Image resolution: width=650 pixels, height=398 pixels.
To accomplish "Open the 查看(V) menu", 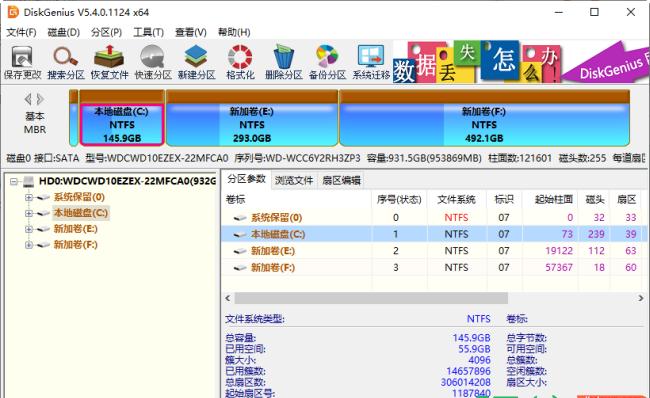I will pos(191,32).
